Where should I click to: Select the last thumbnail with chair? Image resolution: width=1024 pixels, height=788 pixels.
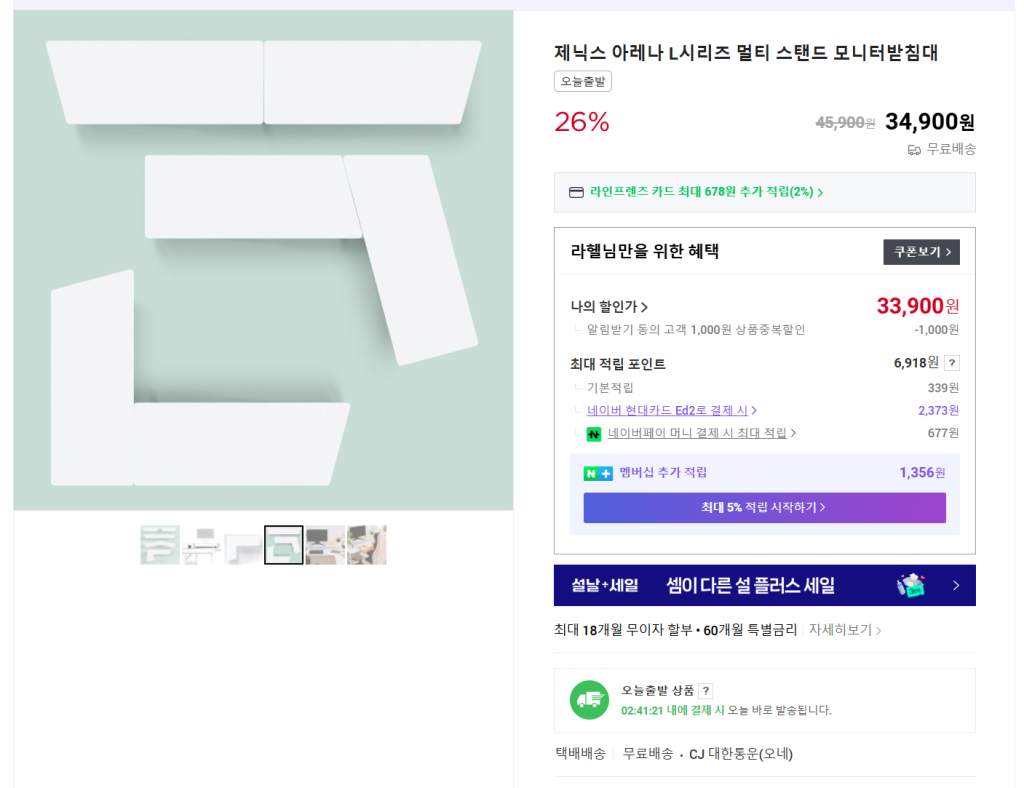366,545
